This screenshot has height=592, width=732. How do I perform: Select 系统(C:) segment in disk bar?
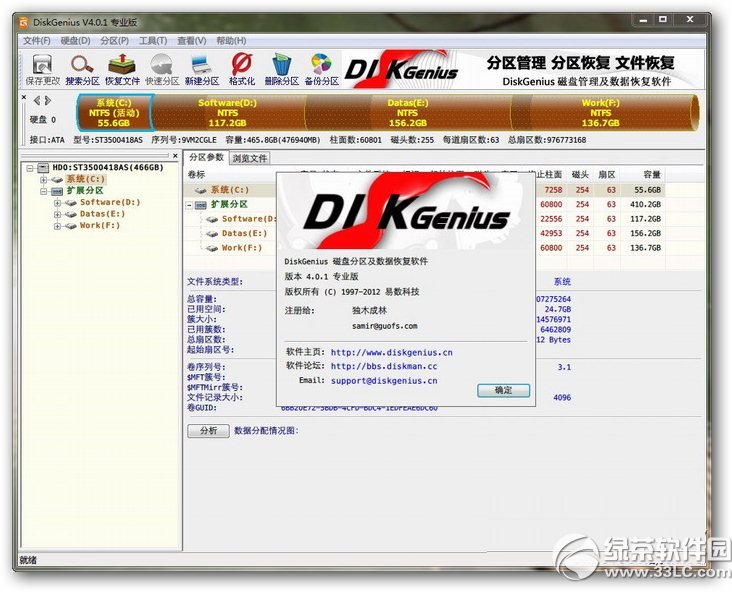[x=114, y=113]
